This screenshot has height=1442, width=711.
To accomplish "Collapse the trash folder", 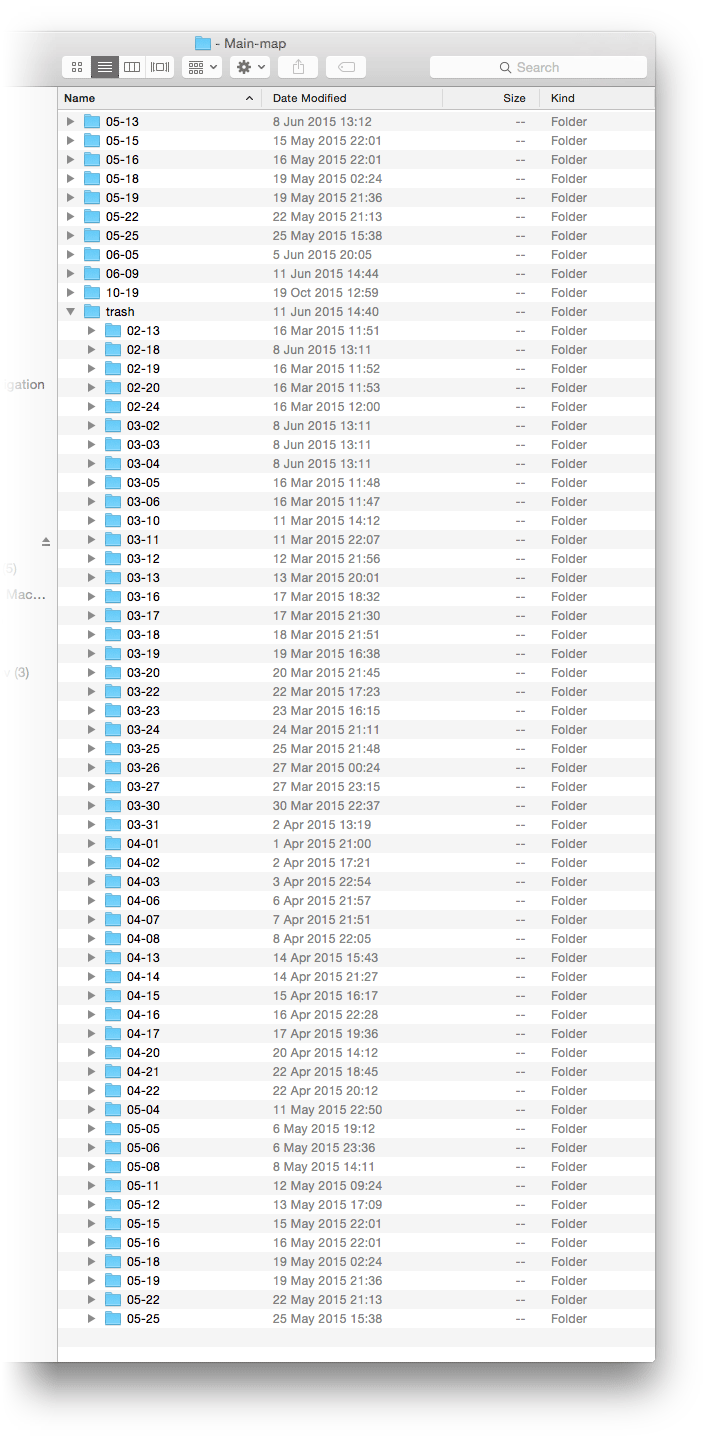I will pyautogui.click(x=70, y=312).
